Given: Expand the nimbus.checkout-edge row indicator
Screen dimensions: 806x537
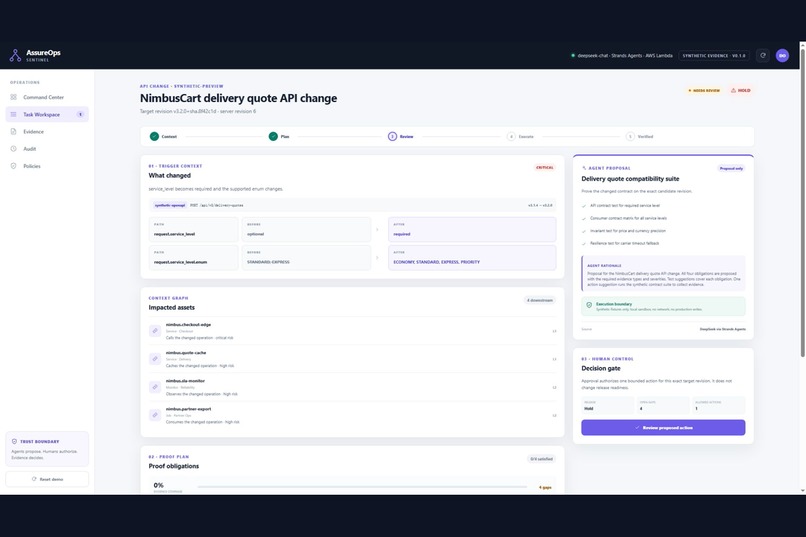Looking at the screenshot, I should pyautogui.click(x=554, y=331).
